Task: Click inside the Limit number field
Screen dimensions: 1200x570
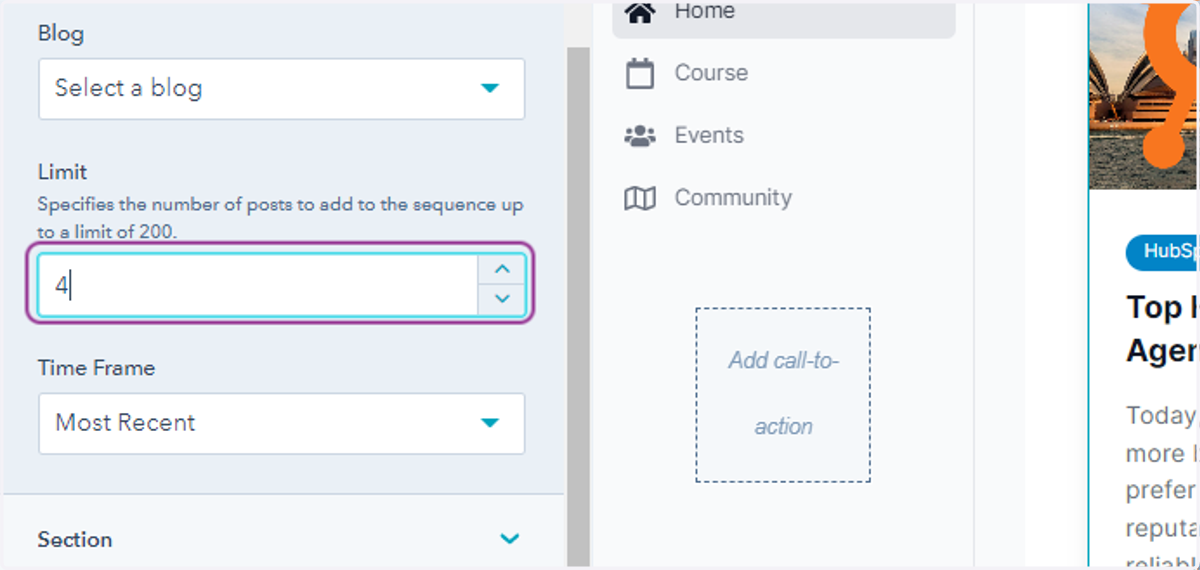Action: tap(258, 286)
